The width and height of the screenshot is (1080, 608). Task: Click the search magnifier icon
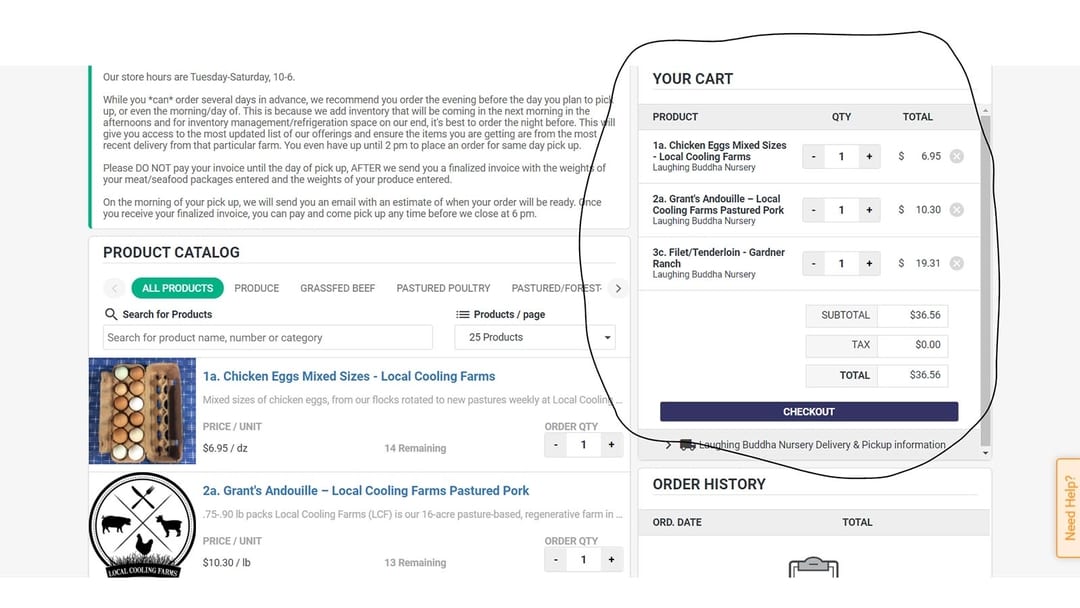pos(110,314)
